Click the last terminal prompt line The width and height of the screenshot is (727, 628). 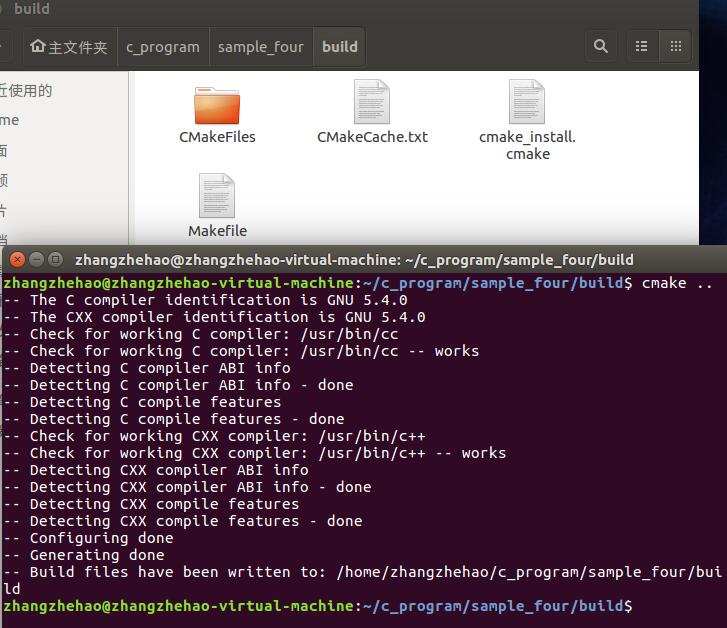(318, 606)
